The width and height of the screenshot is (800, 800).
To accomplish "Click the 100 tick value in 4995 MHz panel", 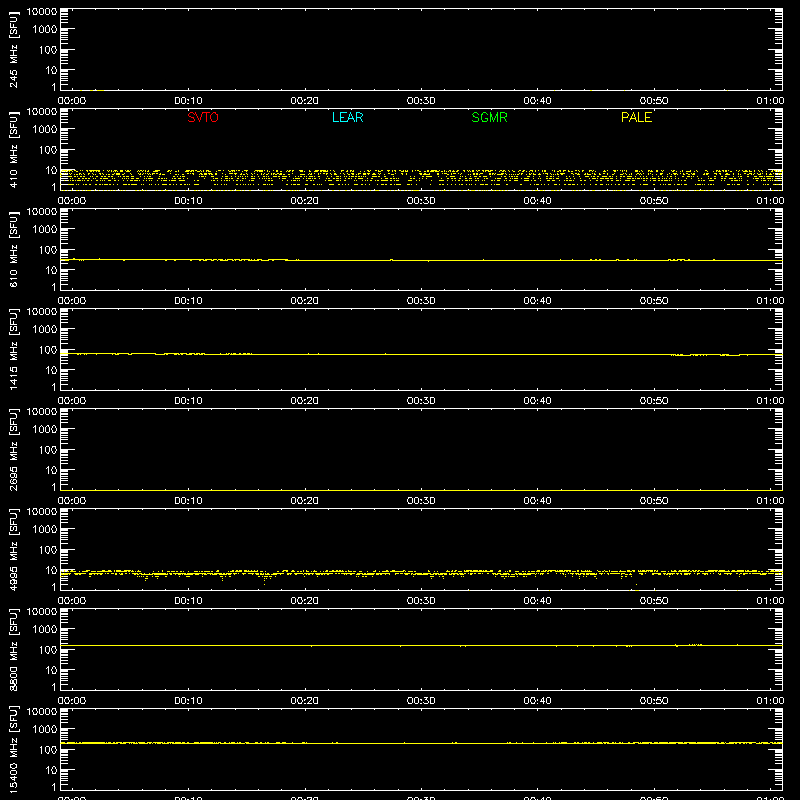I will point(48,550).
